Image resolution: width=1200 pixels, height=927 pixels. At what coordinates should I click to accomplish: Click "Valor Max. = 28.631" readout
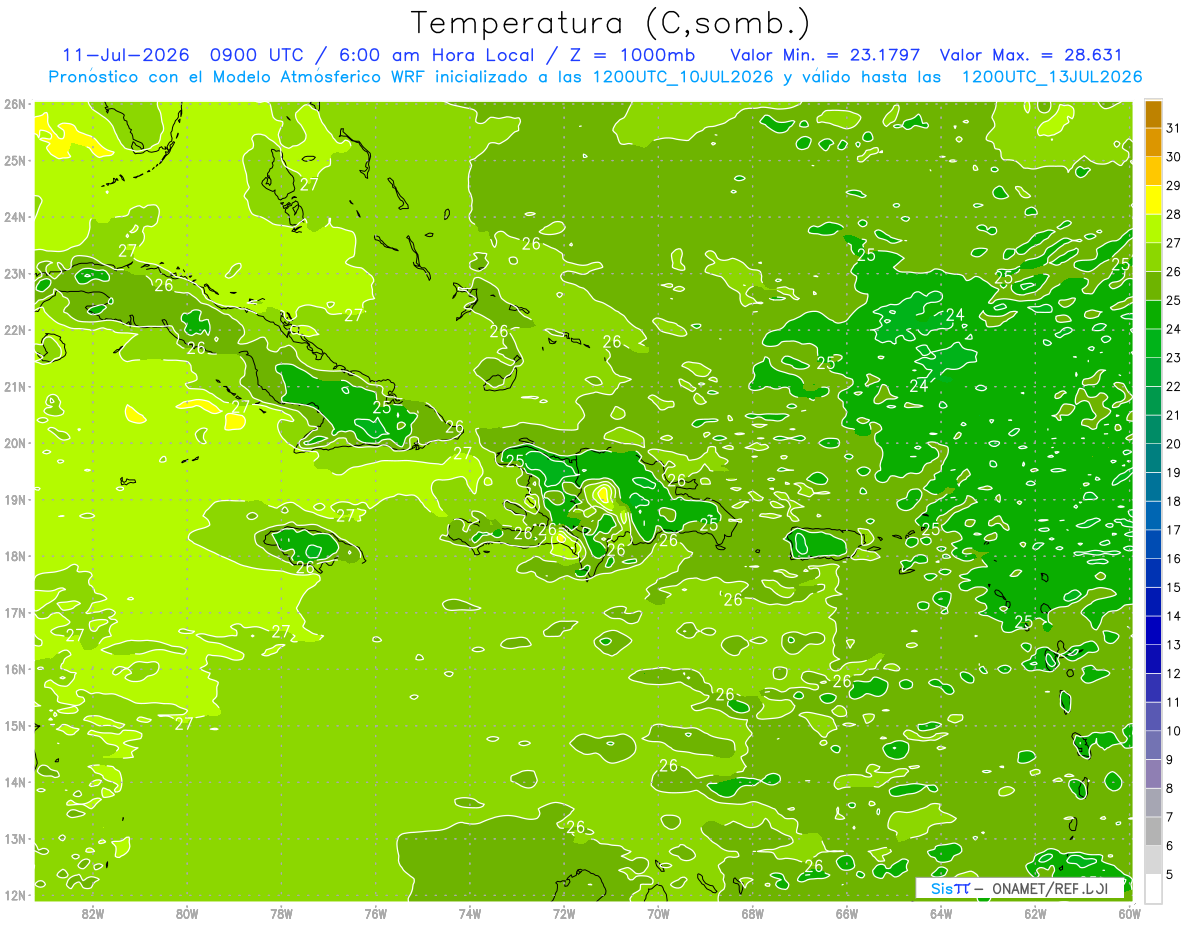pos(1030,55)
